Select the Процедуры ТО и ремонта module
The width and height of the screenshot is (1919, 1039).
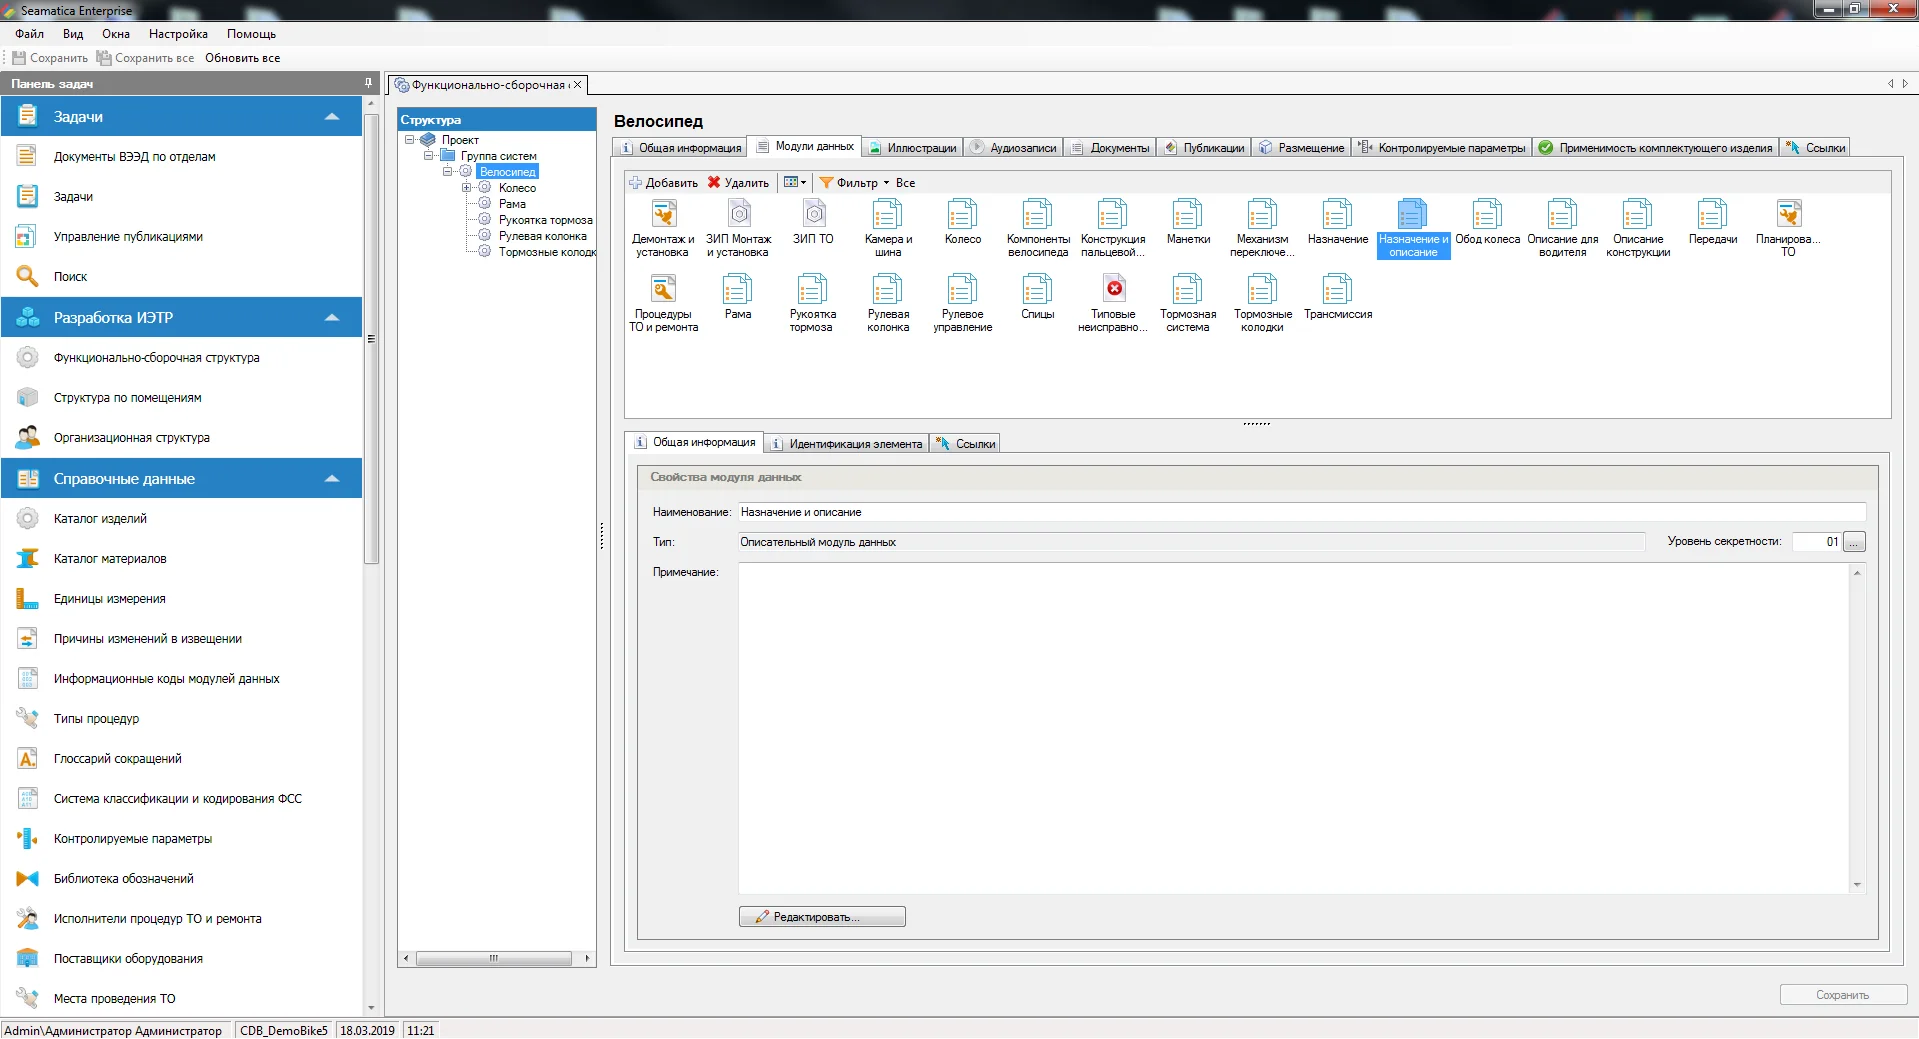click(663, 304)
